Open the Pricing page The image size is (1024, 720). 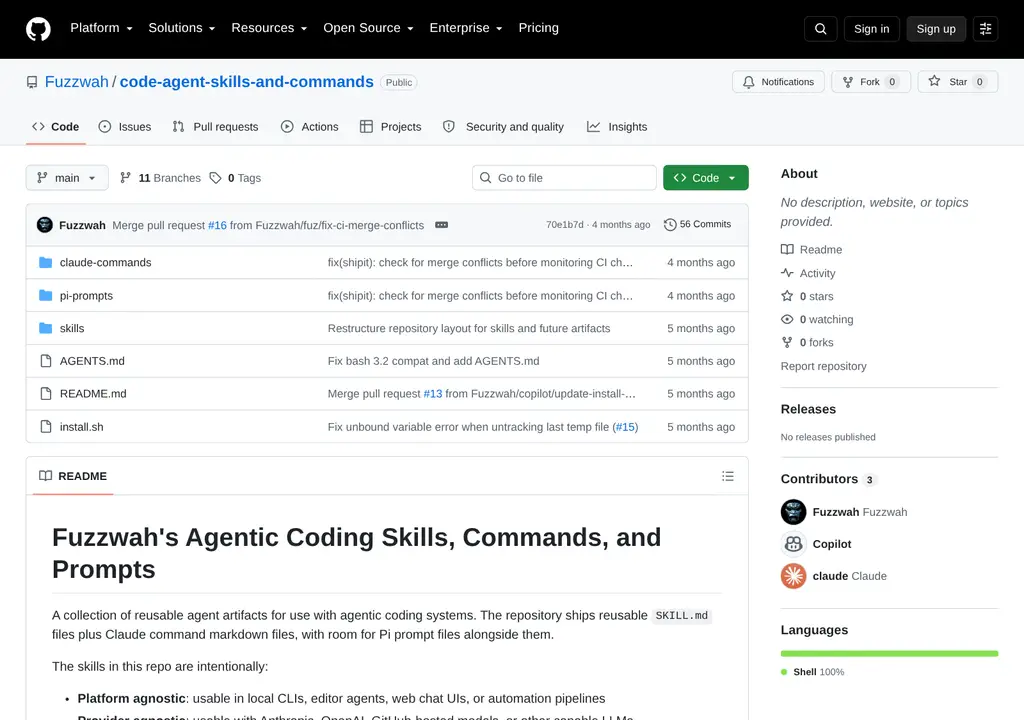538,28
